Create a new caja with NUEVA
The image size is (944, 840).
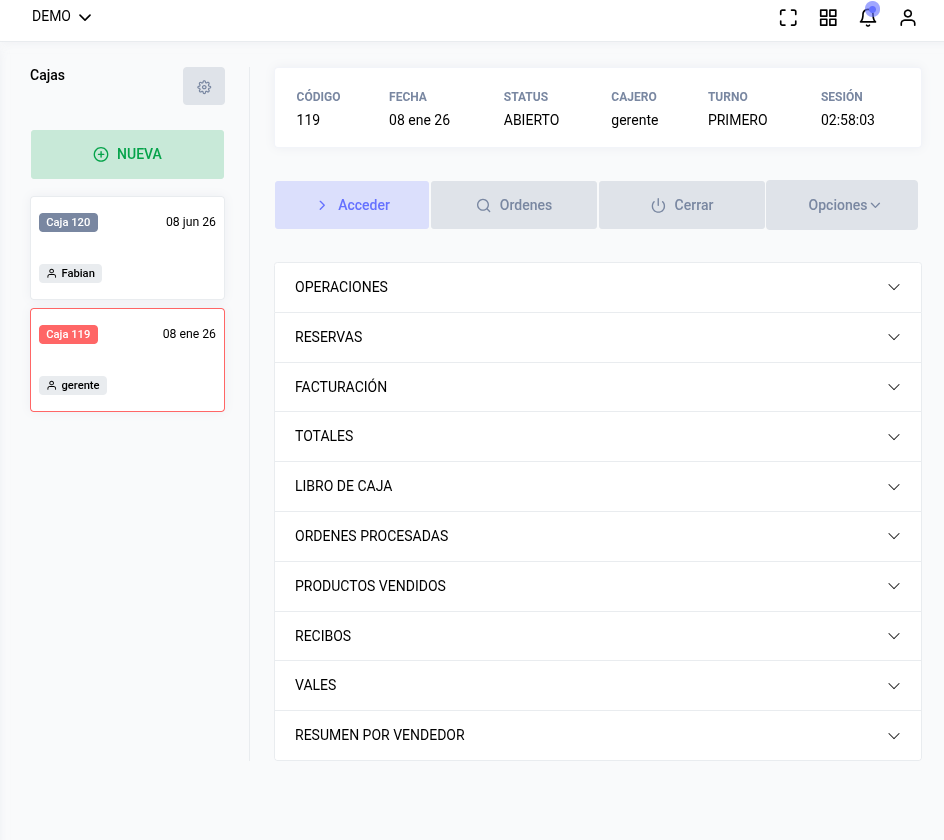click(x=128, y=154)
